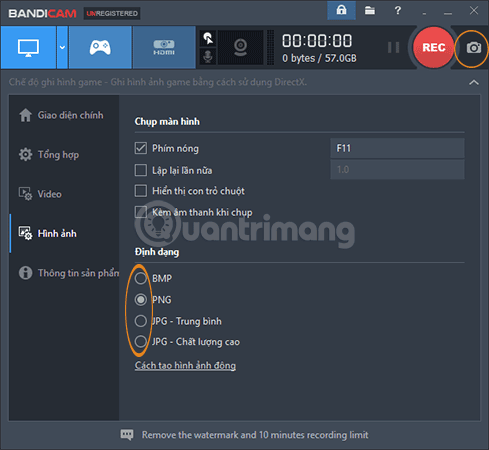489x450 pixels.
Task: Open help question mark icon
Action: pyautogui.click(x=398, y=11)
